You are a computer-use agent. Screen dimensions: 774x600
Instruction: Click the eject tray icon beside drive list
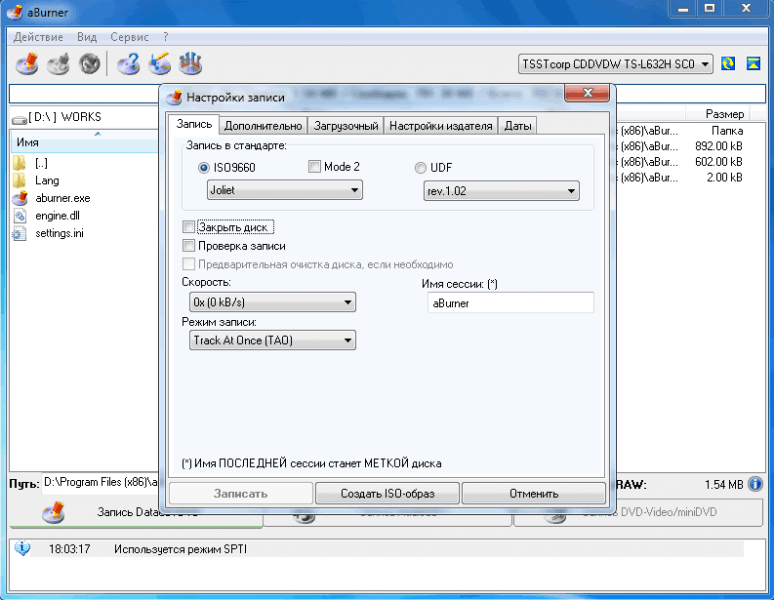[x=753, y=64]
